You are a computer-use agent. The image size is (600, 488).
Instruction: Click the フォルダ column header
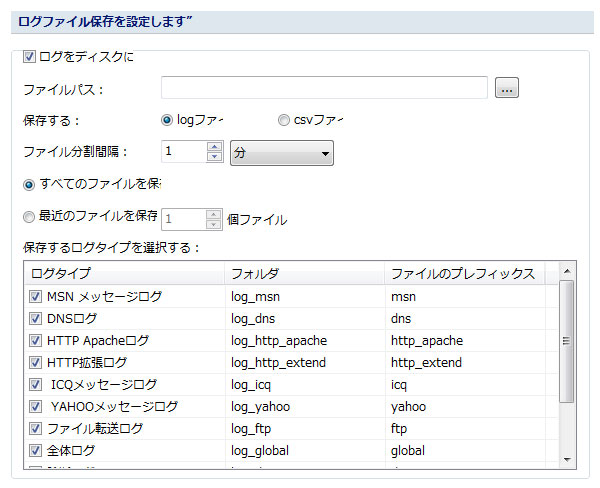tap(303, 273)
